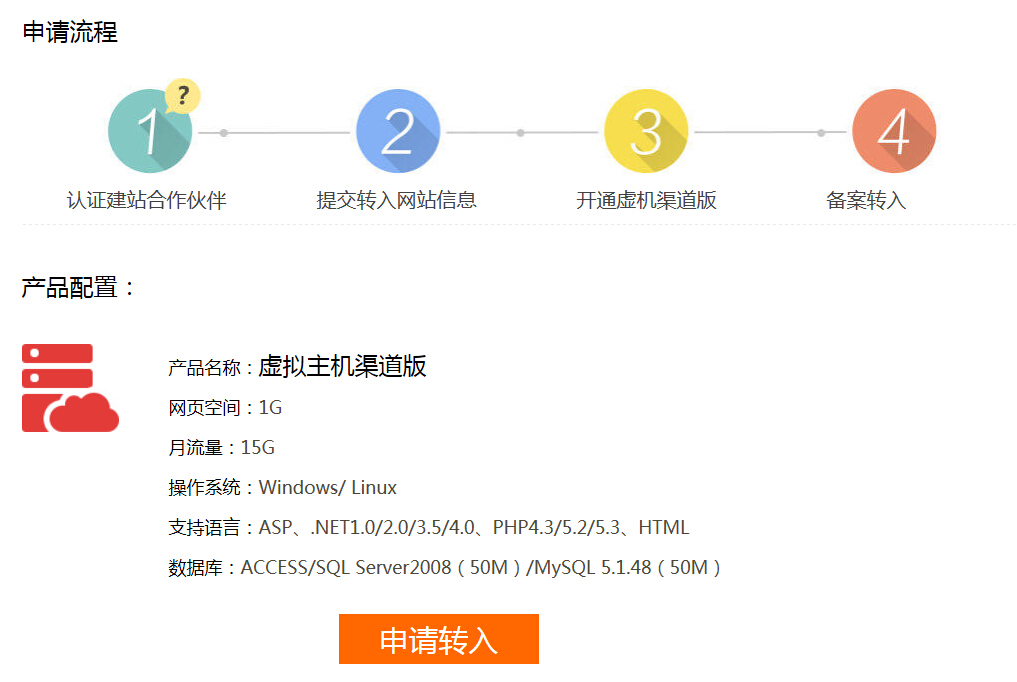Click the red server cloud icon

[x=70, y=388]
